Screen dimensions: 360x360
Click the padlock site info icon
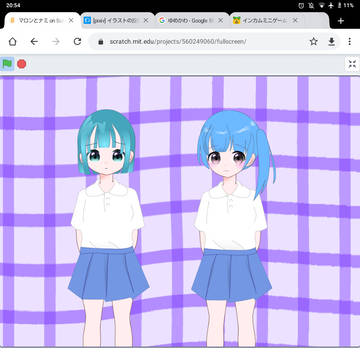101,42
